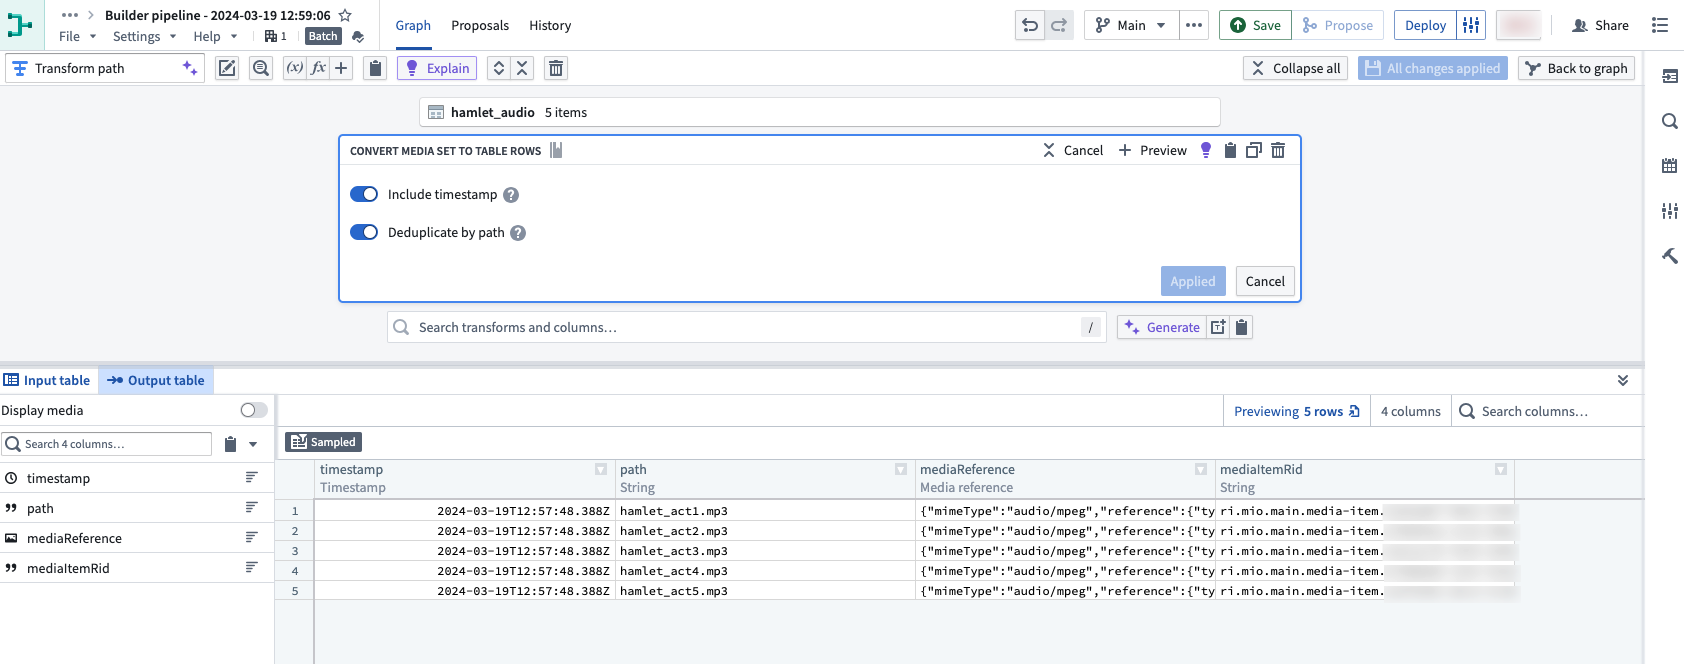Select the Output table tab
1684x664 pixels.
156,380
